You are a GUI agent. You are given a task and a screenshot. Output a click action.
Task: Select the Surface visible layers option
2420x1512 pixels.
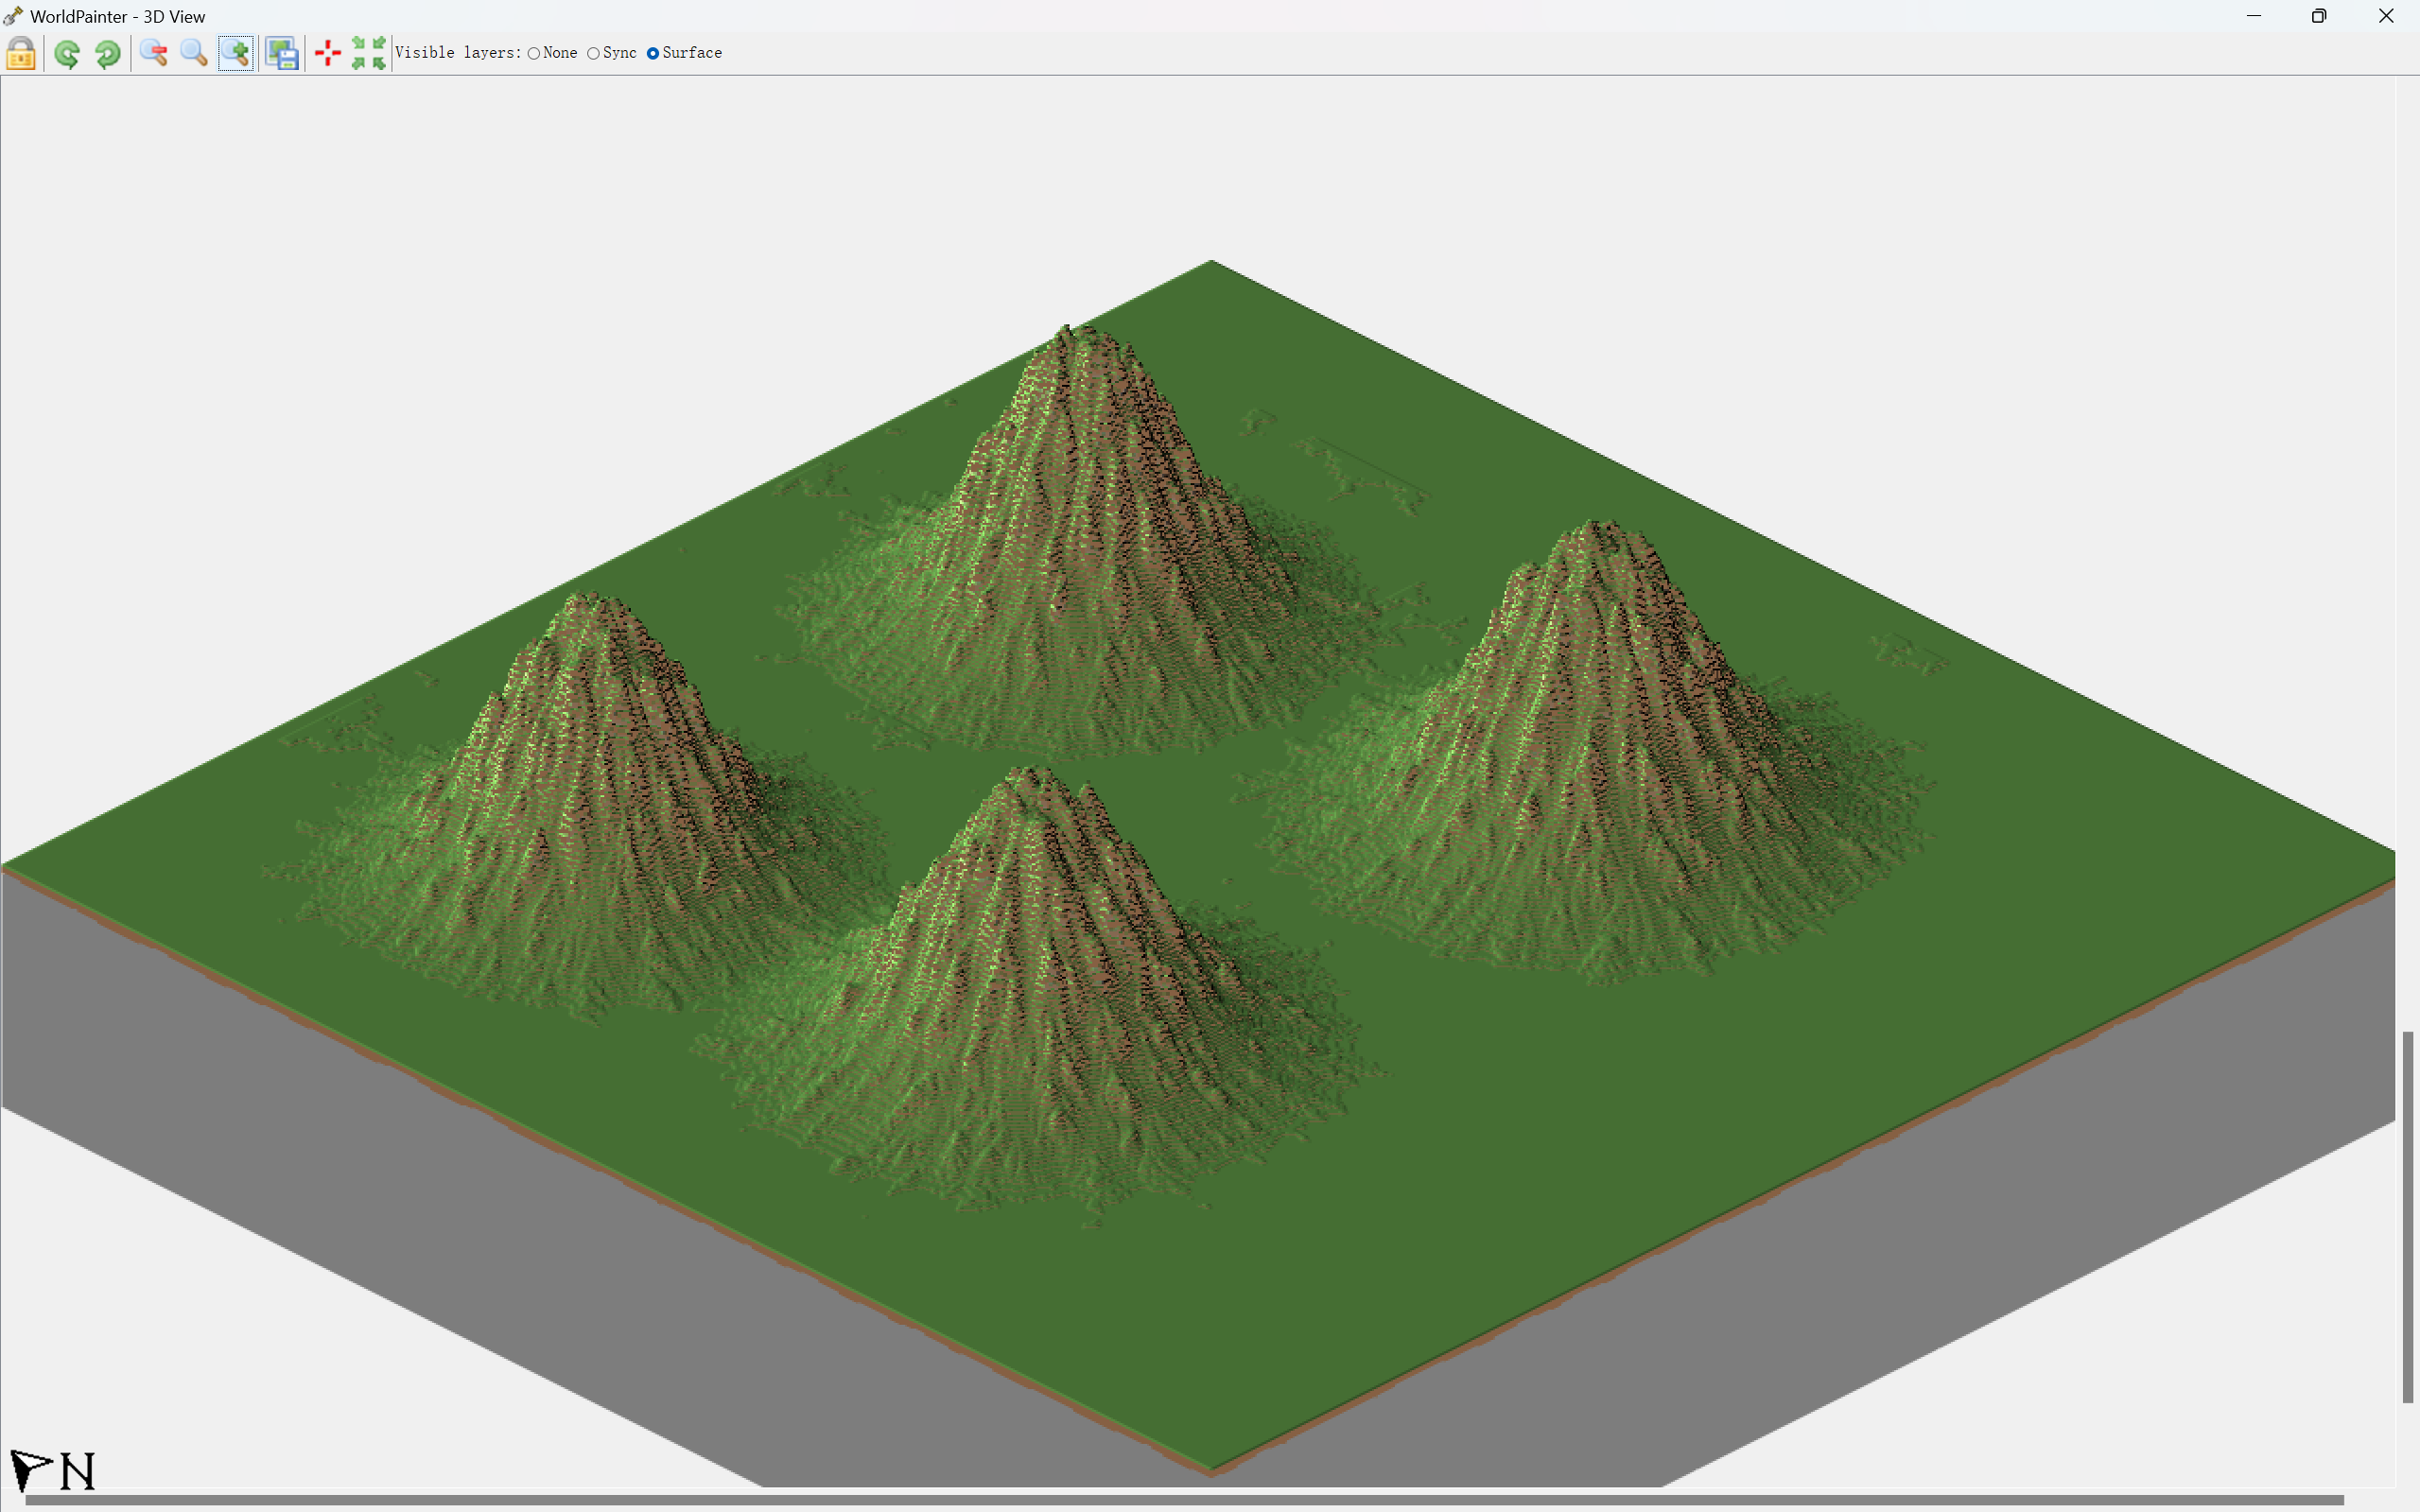653,54
